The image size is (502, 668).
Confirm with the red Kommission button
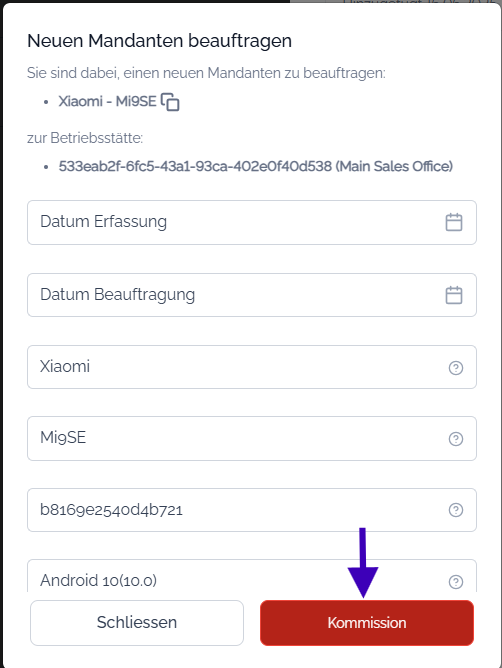pyautogui.click(x=367, y=623)
